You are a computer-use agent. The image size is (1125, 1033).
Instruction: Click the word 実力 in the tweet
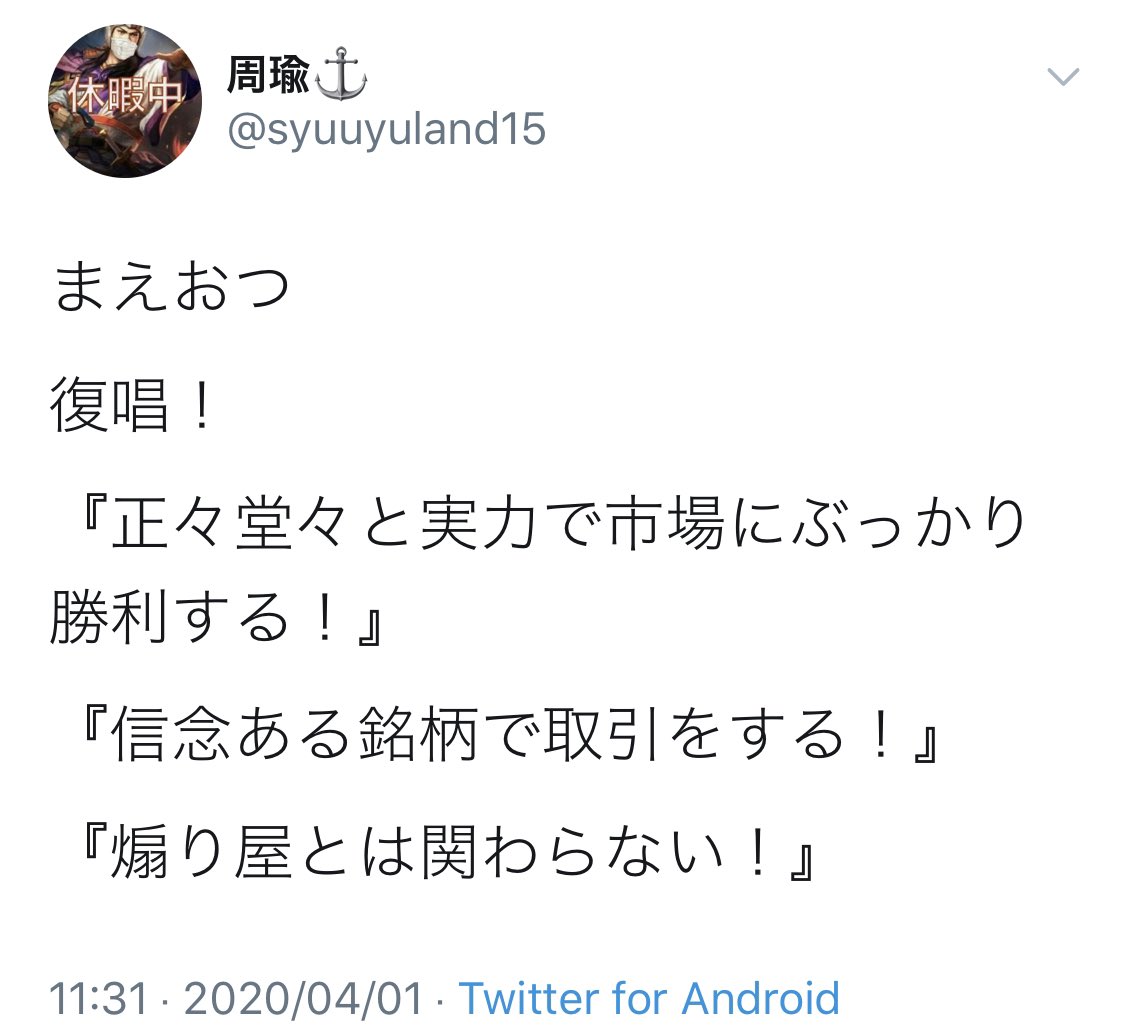(x=479, y=524)
